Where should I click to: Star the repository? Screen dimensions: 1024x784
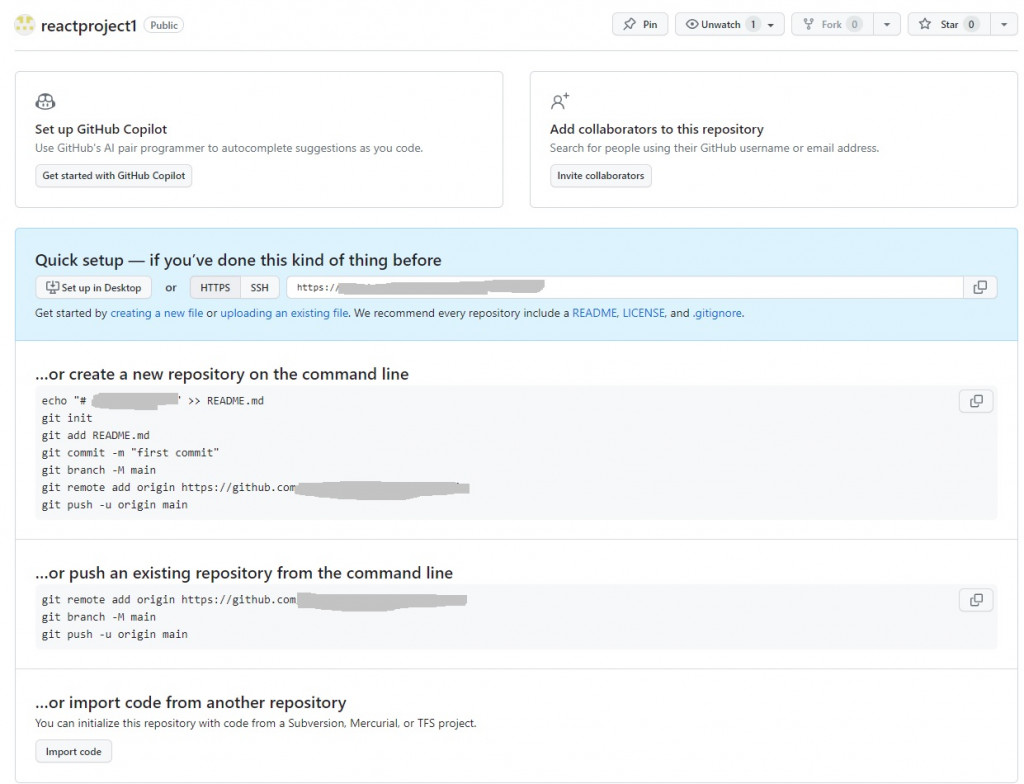click(949, 24)
